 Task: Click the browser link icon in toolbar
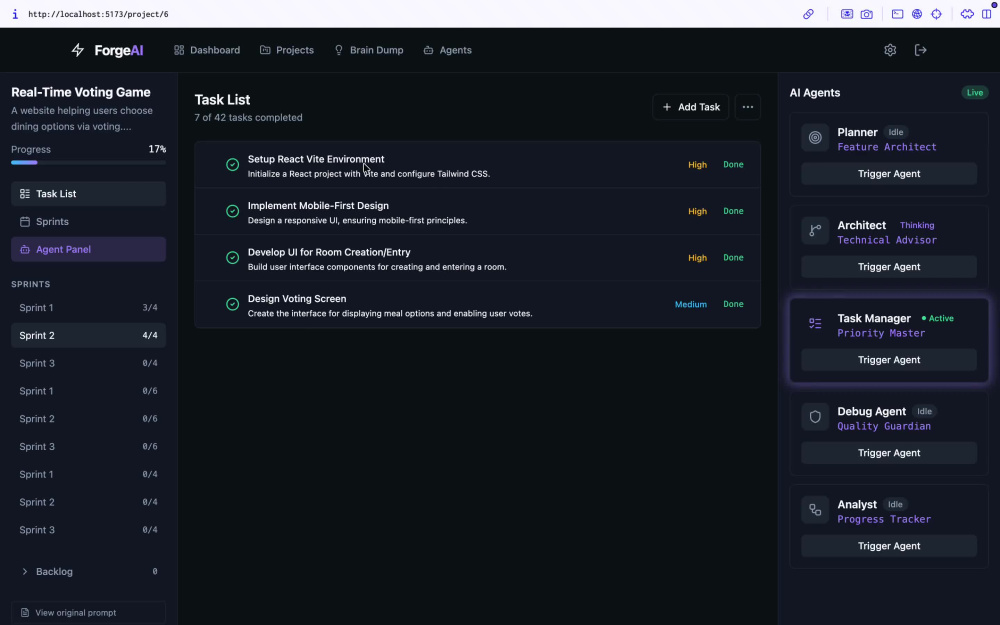[x=808, y=14]
